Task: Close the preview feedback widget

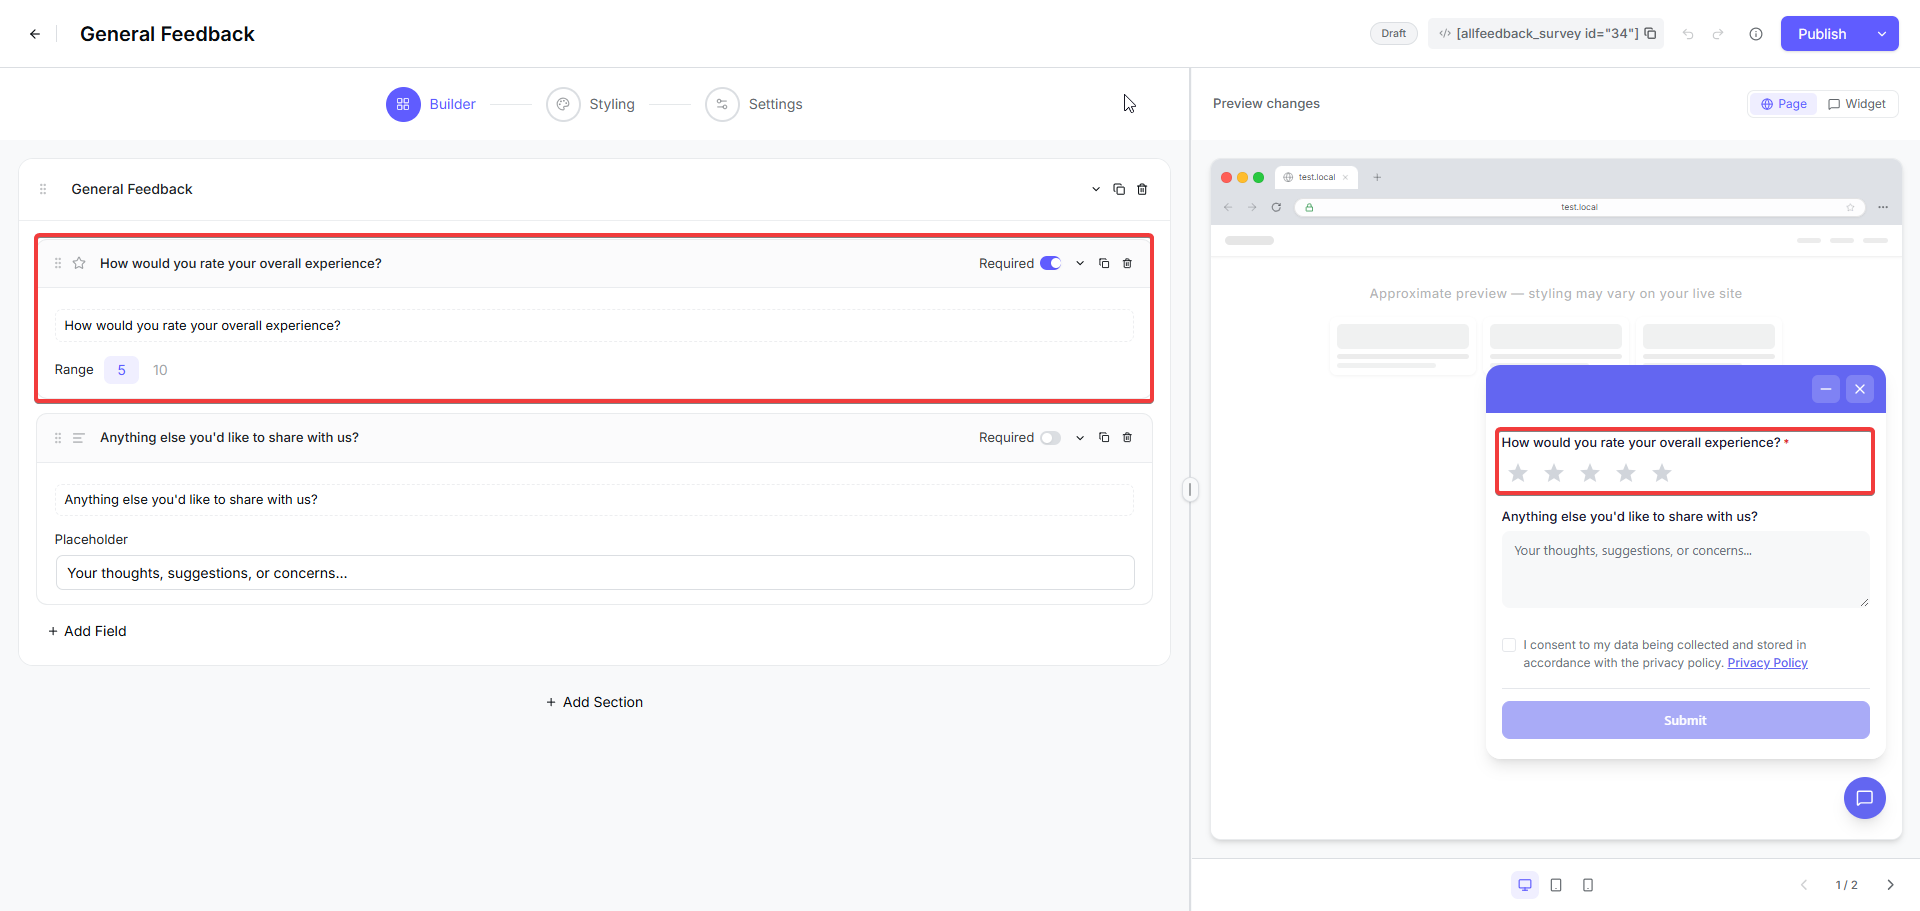Action: click(1860, 389)
